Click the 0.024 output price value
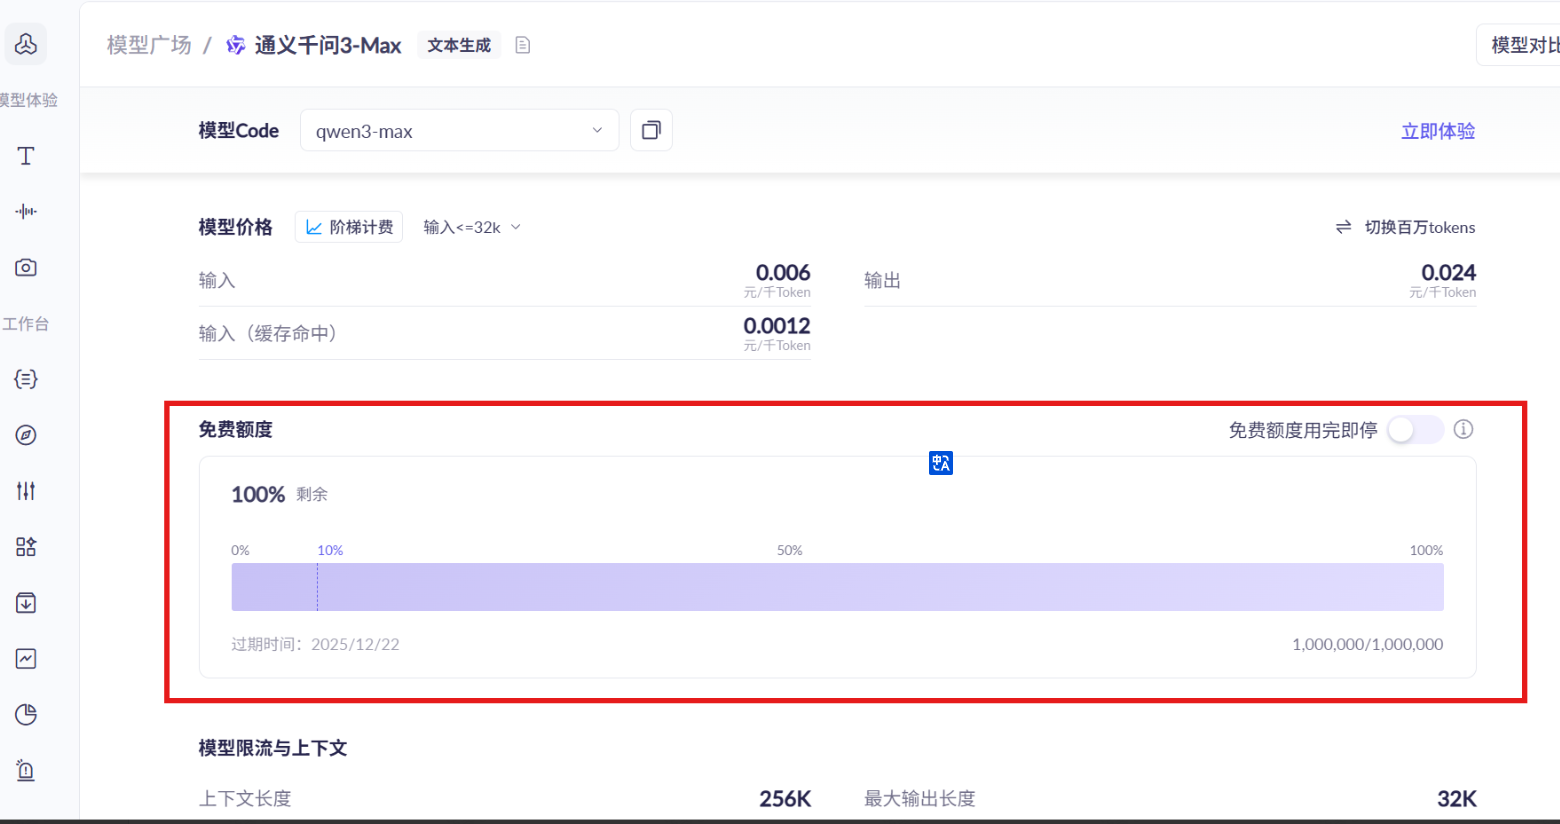Screen dimensions: 1560x824 point(1448,272)
